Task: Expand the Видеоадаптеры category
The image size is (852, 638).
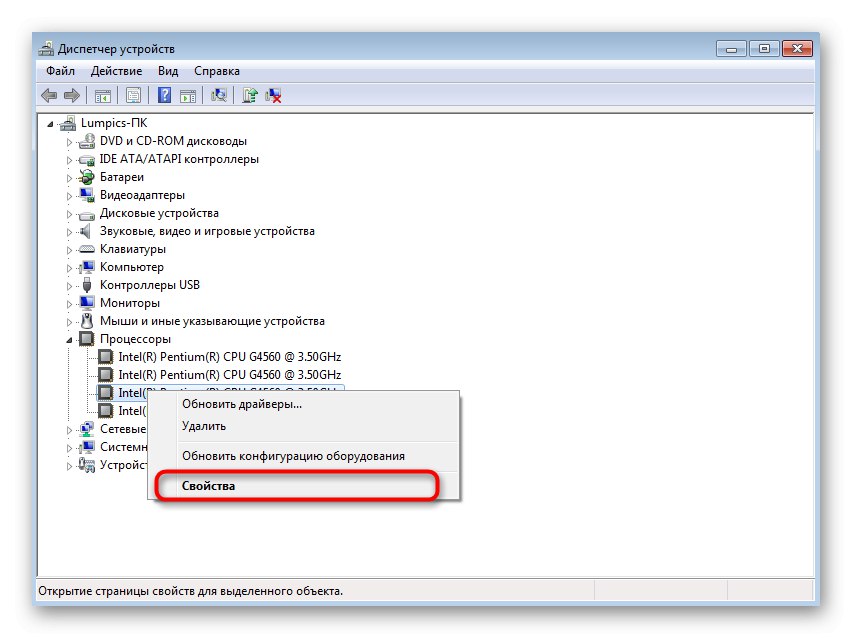Action: point(71,195)
